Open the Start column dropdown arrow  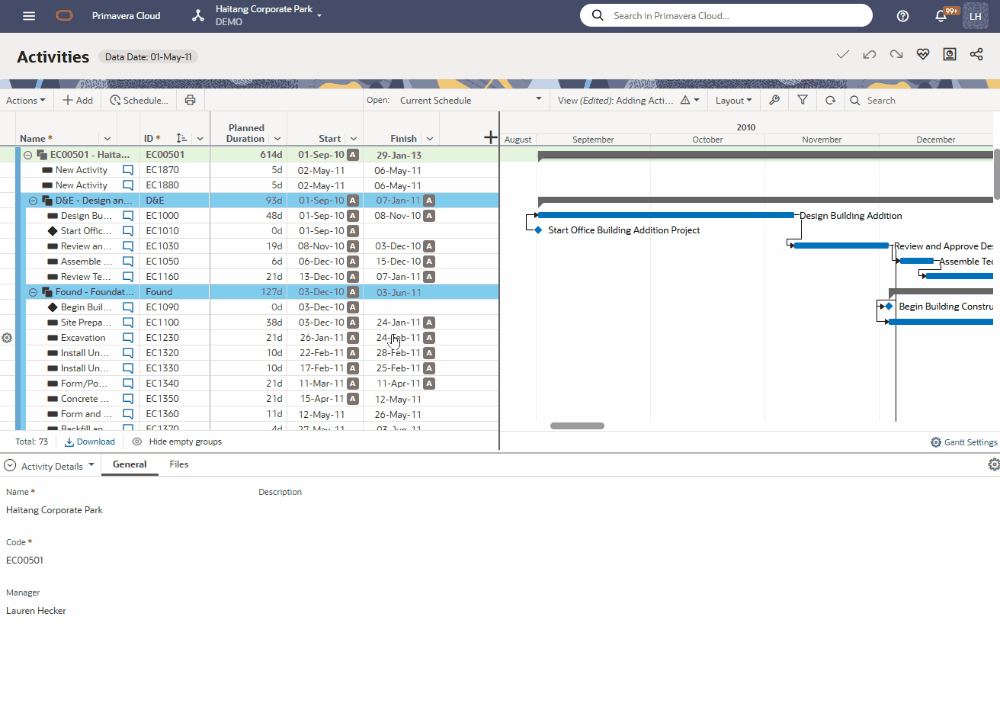353,138
